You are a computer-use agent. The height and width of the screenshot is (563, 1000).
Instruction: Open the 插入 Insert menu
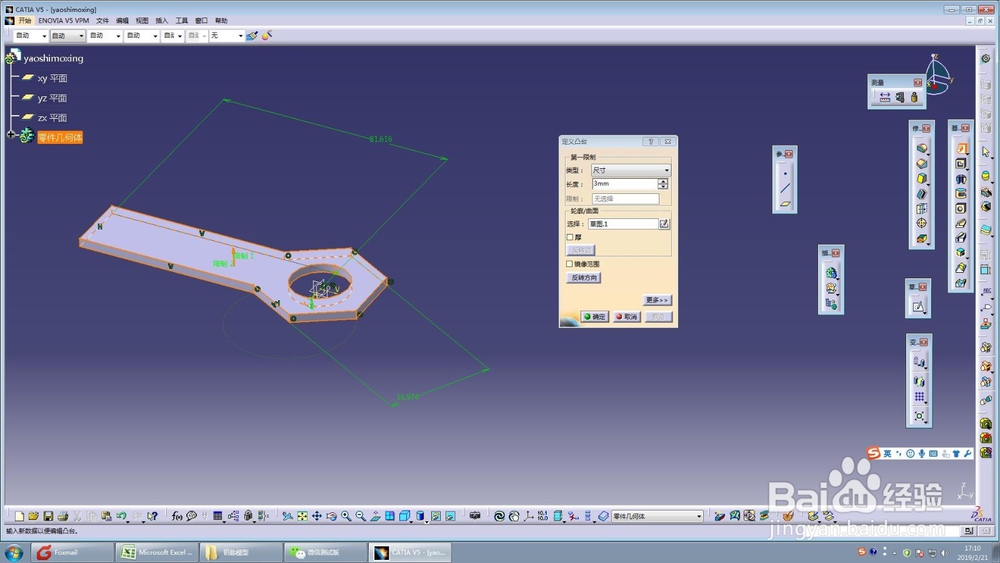[x=162, y=20]
